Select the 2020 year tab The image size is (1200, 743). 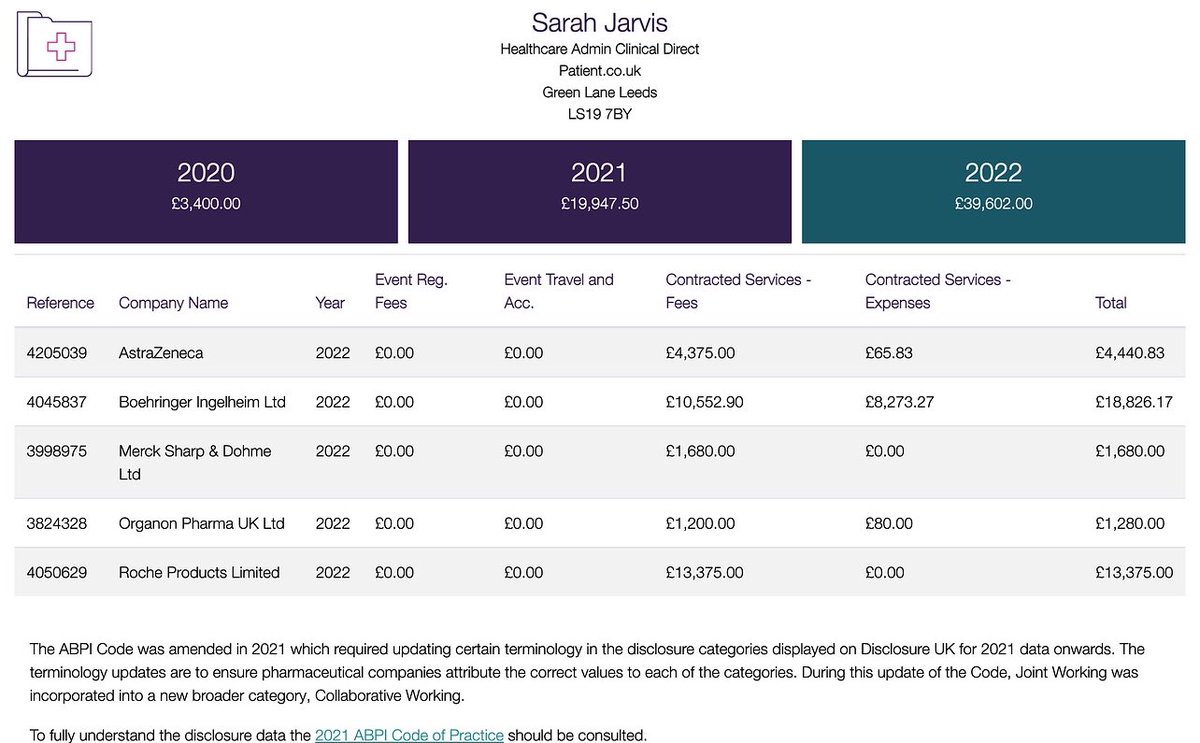(206, 190)
